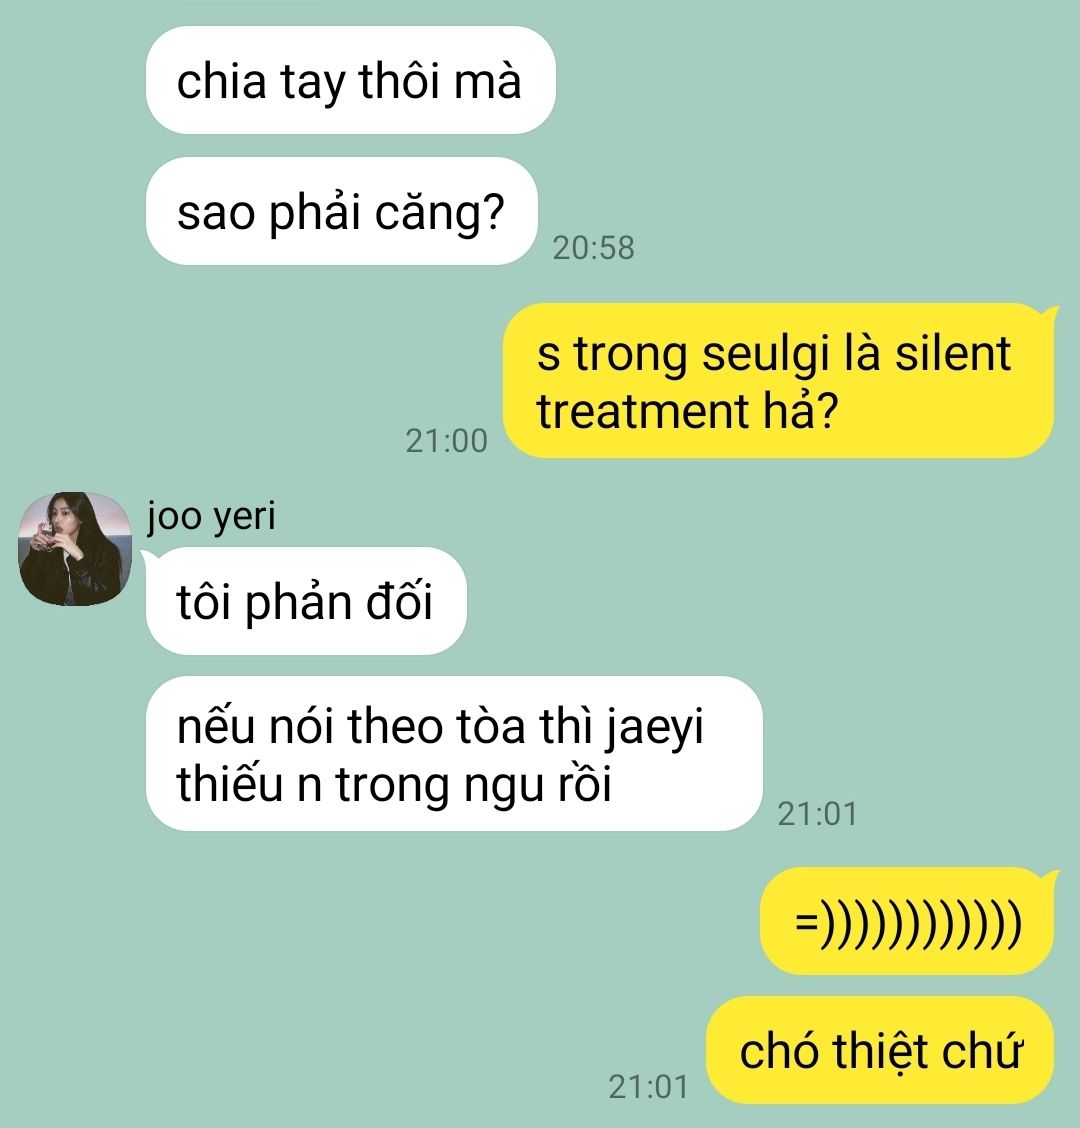
Task: Click the empty chat background right of "tôi phản đối"
Action: pyautogui.click(x=755, y=601)
